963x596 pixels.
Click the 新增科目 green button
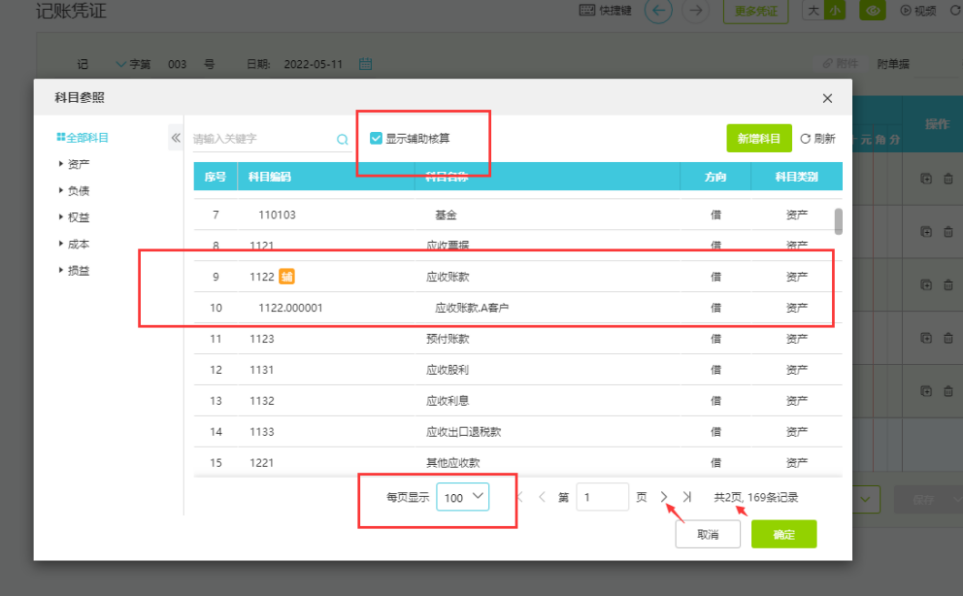point(758,138)
